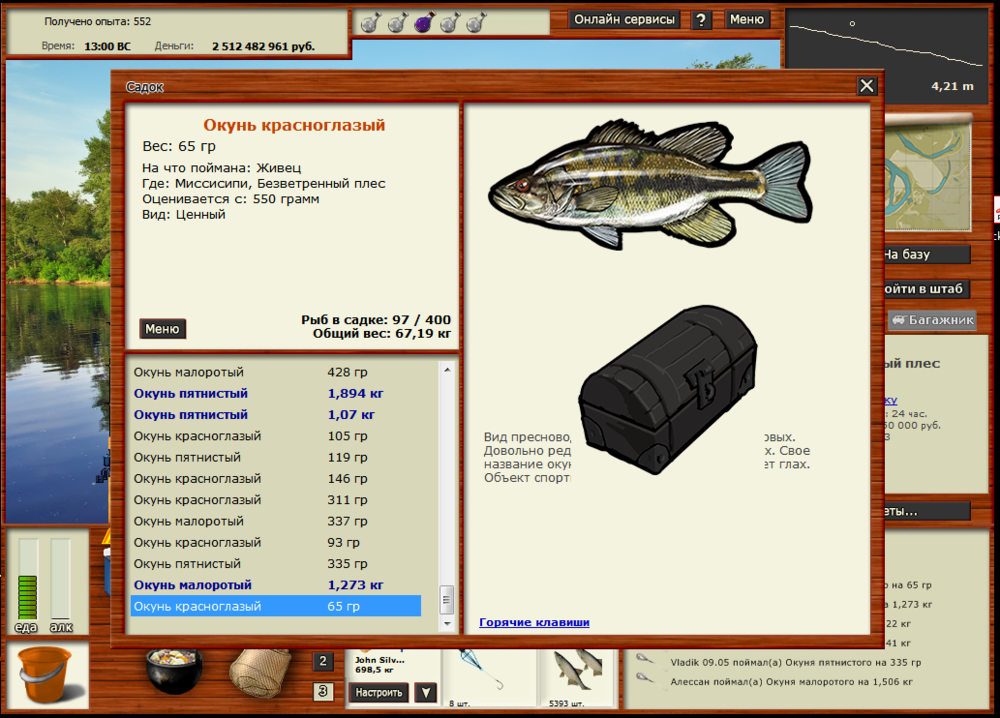The width and height of the screenshot is (1000, 718).
Task: Switch to rod slot 2
Action: (x=323, y=661)
